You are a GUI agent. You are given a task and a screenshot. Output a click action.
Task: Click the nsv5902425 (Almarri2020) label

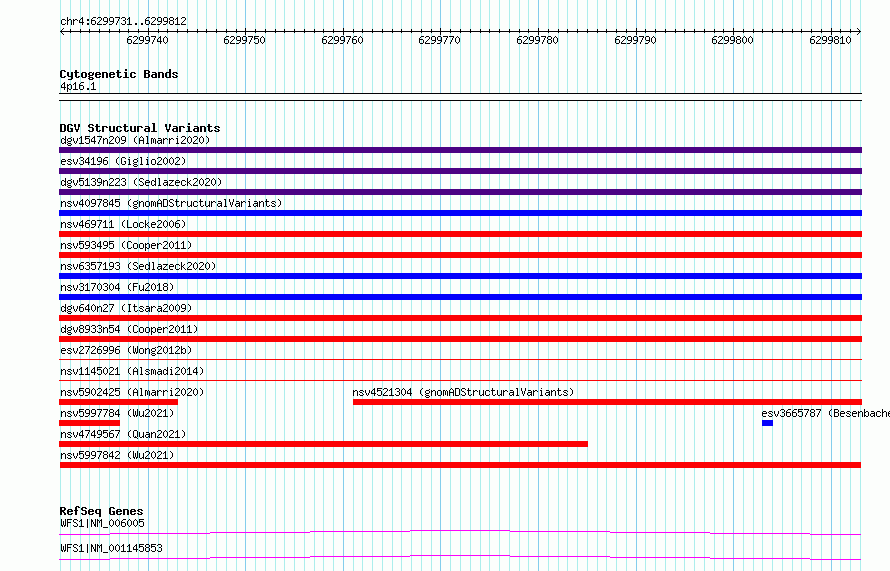pos(132,392)
